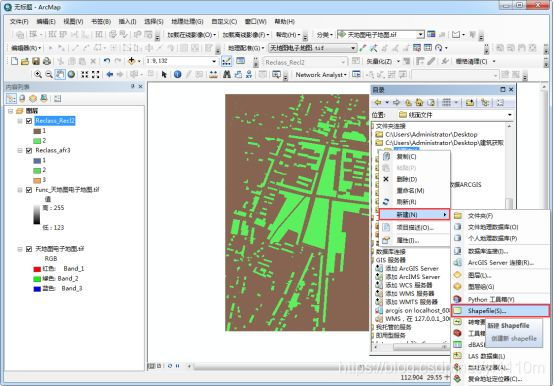This screenshot has height=386, width=554.
Task: Click the Add Data plus icon
Action: [x=131, y=61]
